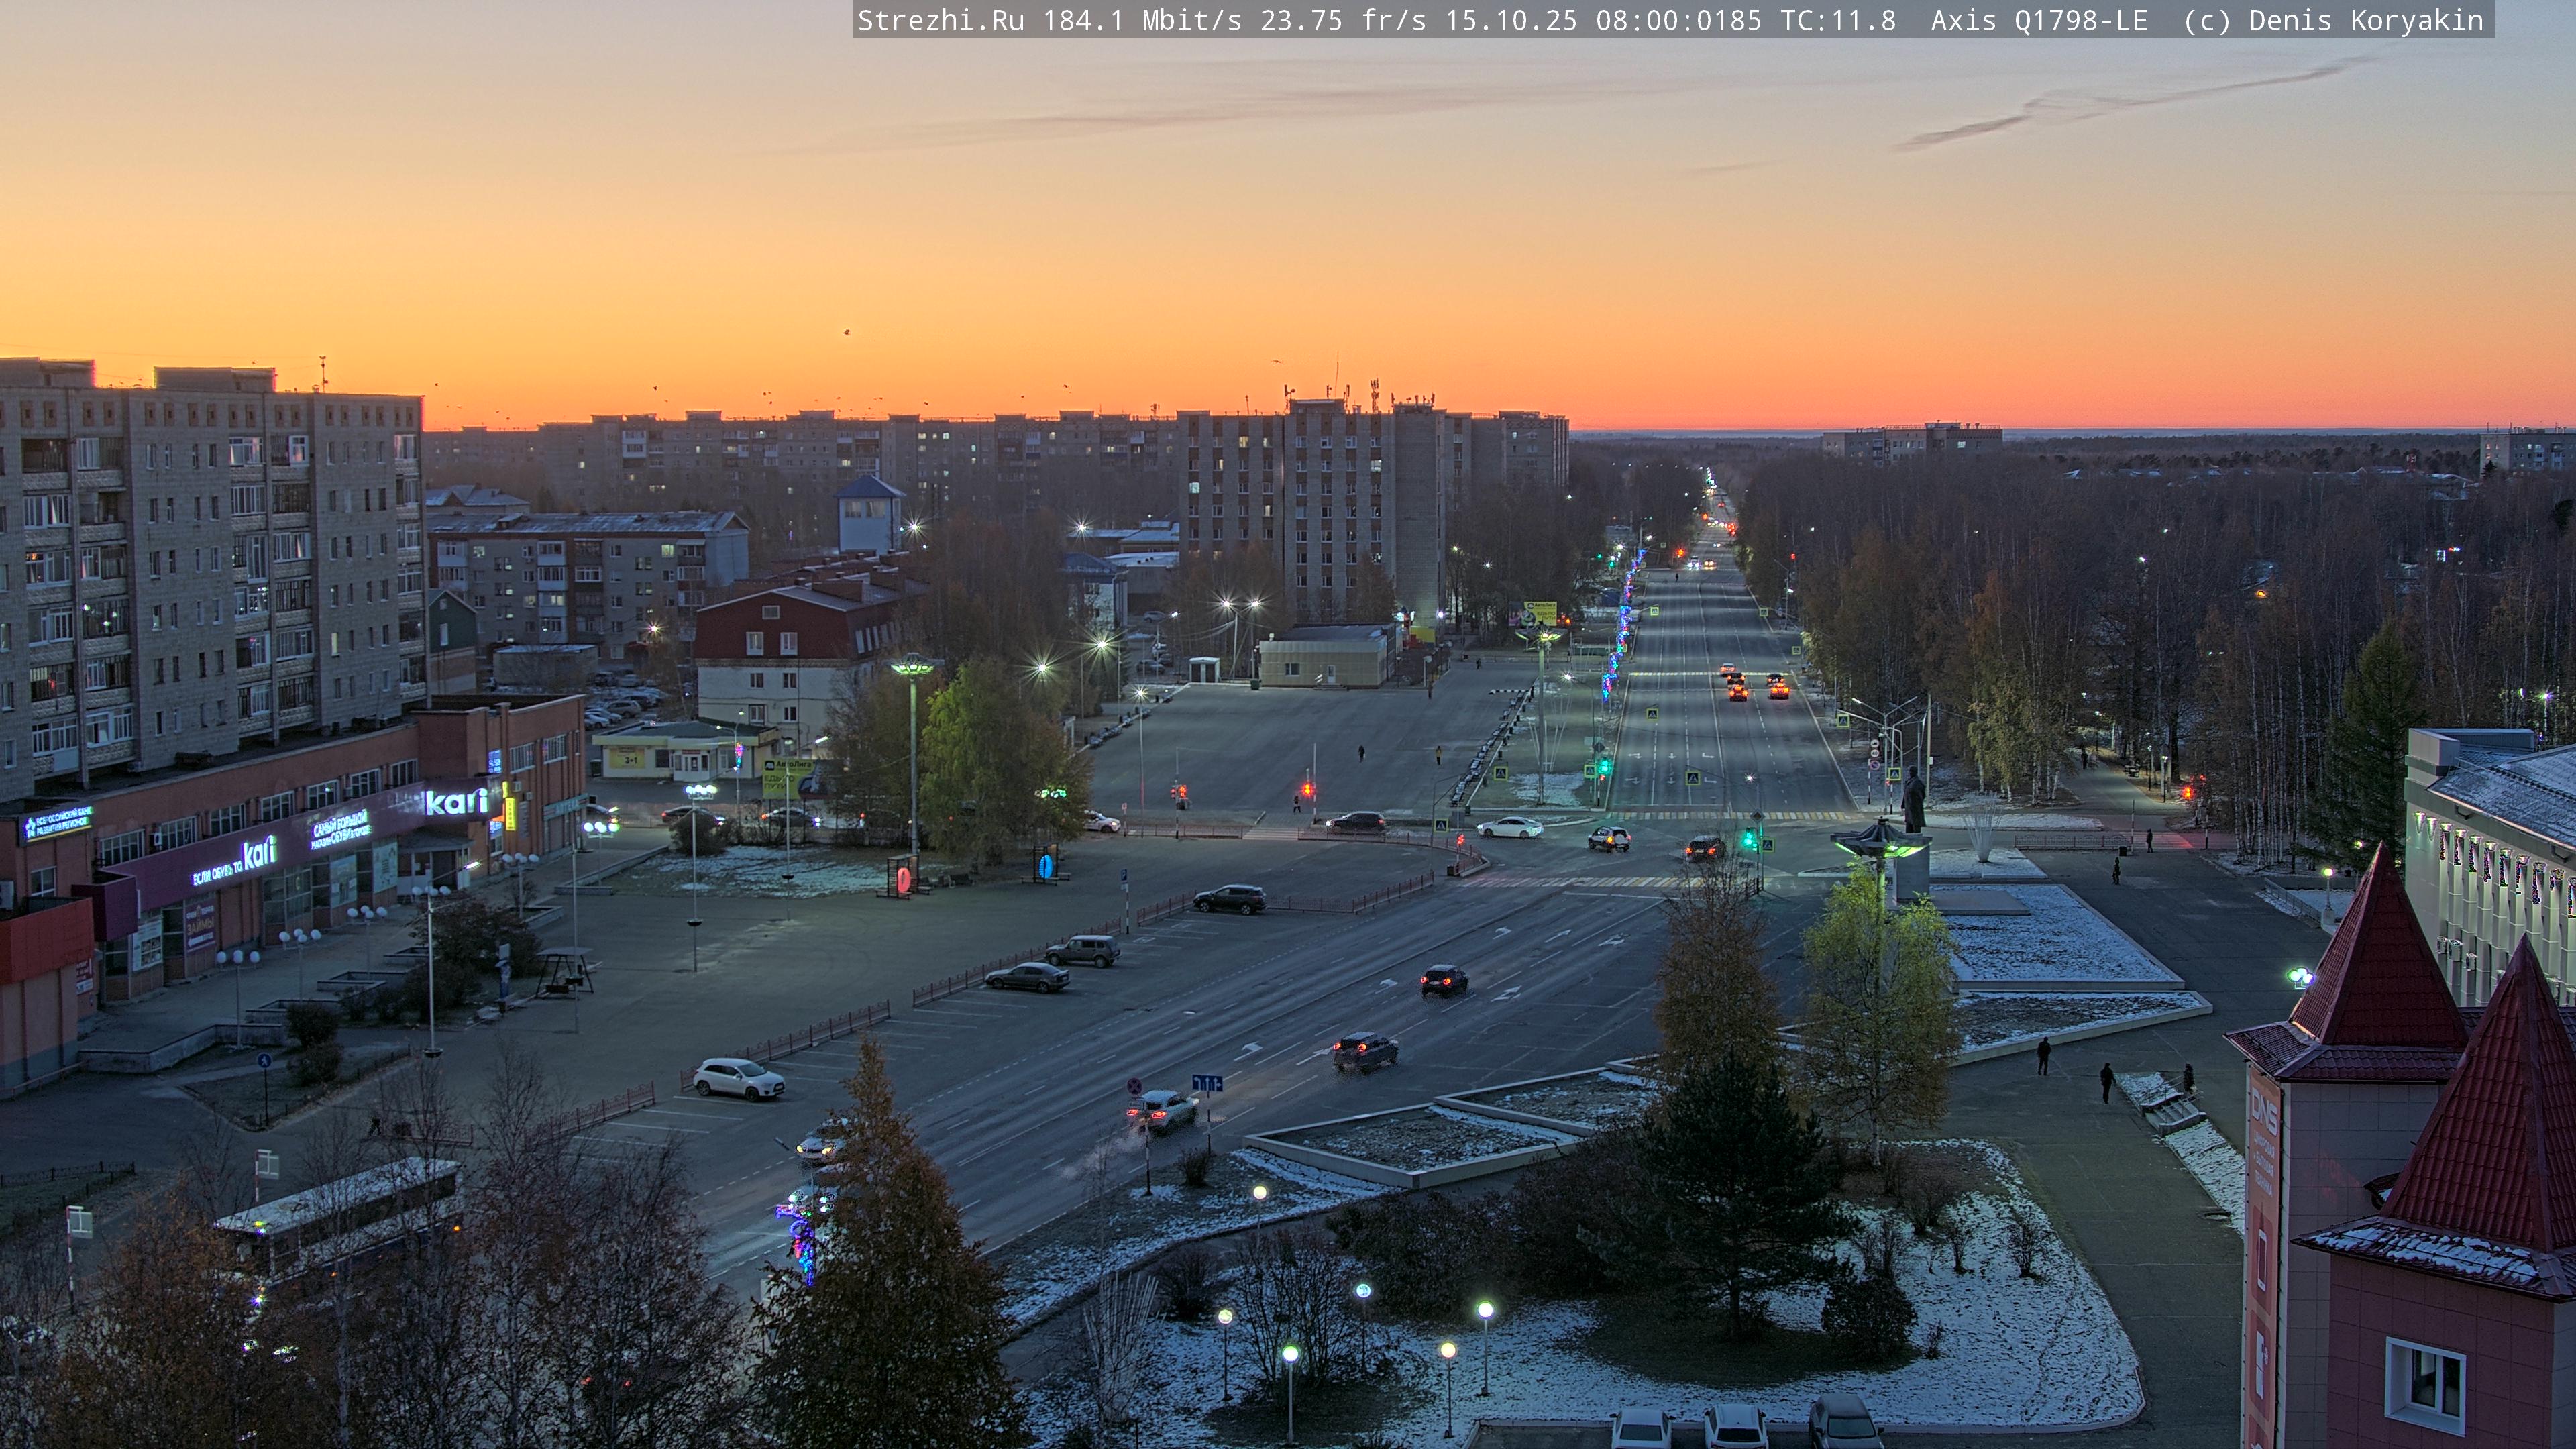Click the 15.10.25 date stamp in overlay
Viewport: 2576px width, 1449px height.
(x=1511, y=20)
